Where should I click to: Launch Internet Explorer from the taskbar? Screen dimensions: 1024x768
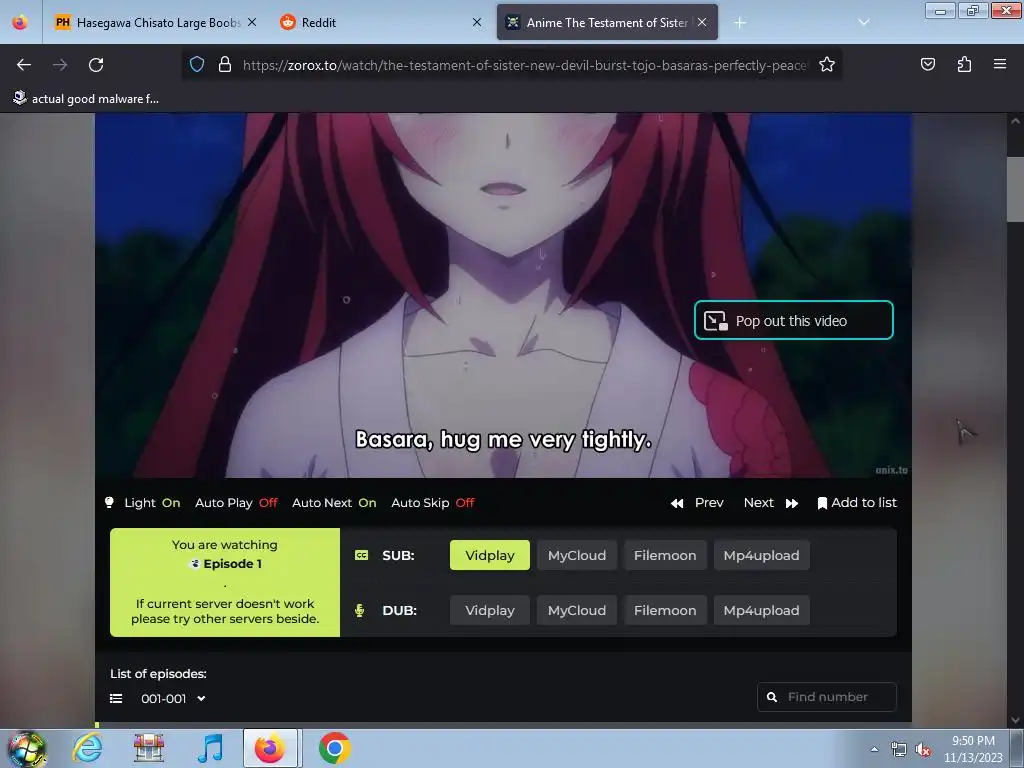[x=88, y=748]
